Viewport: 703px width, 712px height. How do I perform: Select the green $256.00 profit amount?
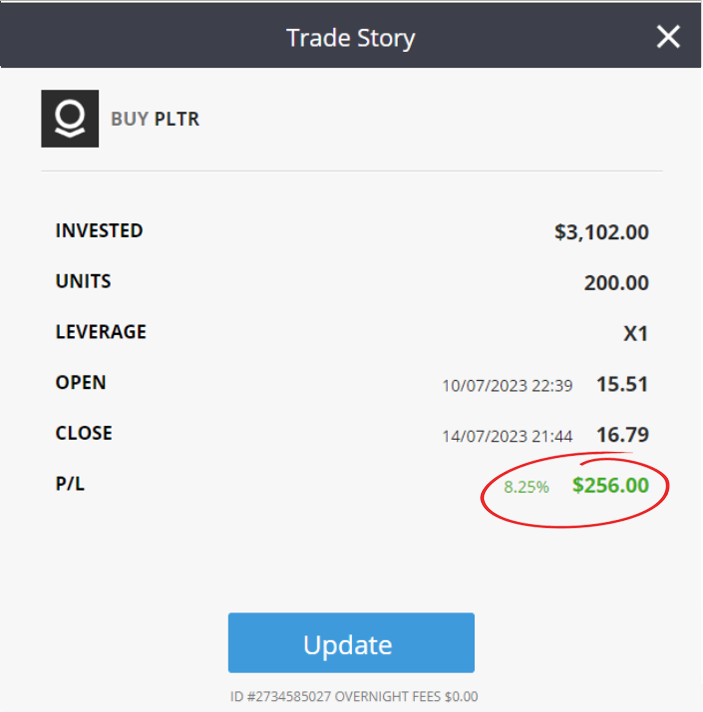point(610,486)
